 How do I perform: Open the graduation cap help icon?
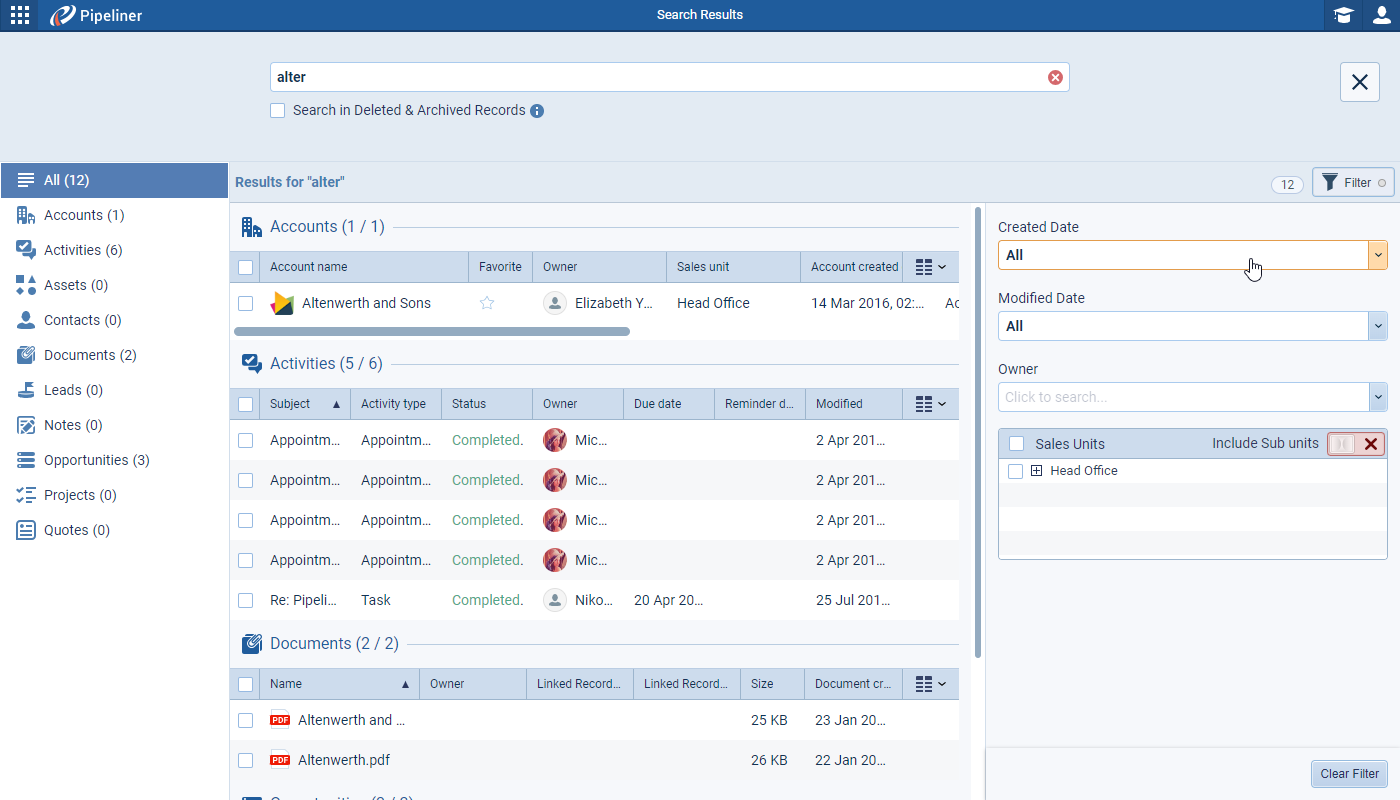(x=1343, y=15)
